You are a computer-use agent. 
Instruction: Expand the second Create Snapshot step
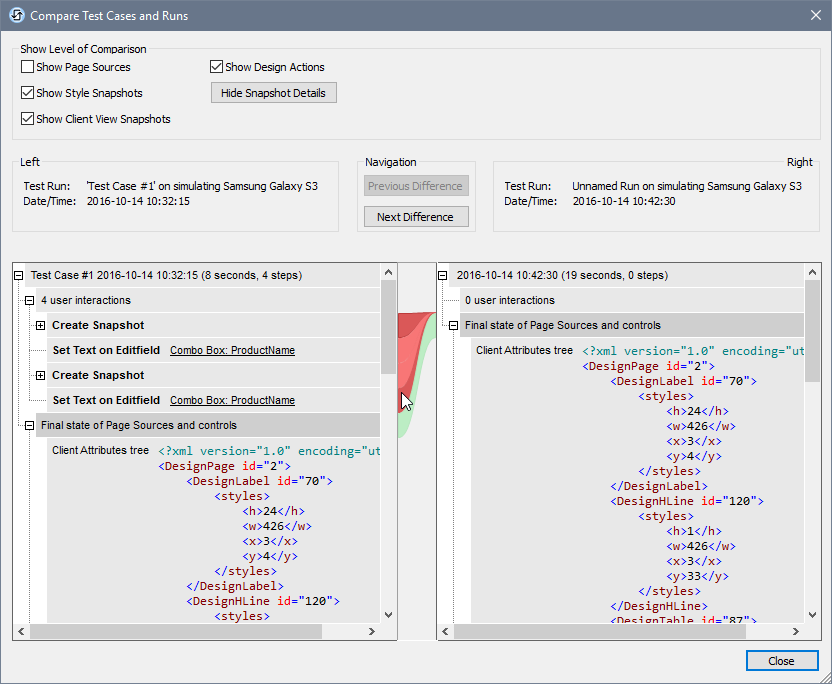(x=40, y=375)
